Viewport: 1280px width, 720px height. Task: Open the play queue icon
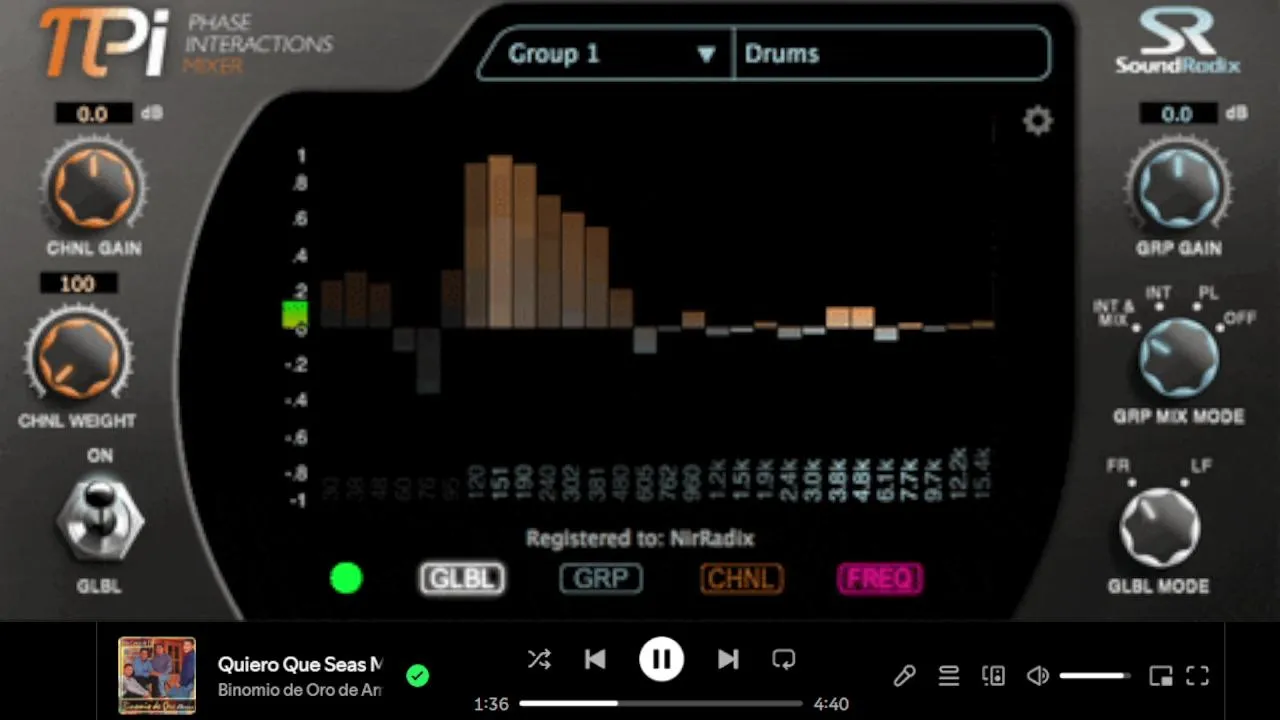[x=949, y=676]
